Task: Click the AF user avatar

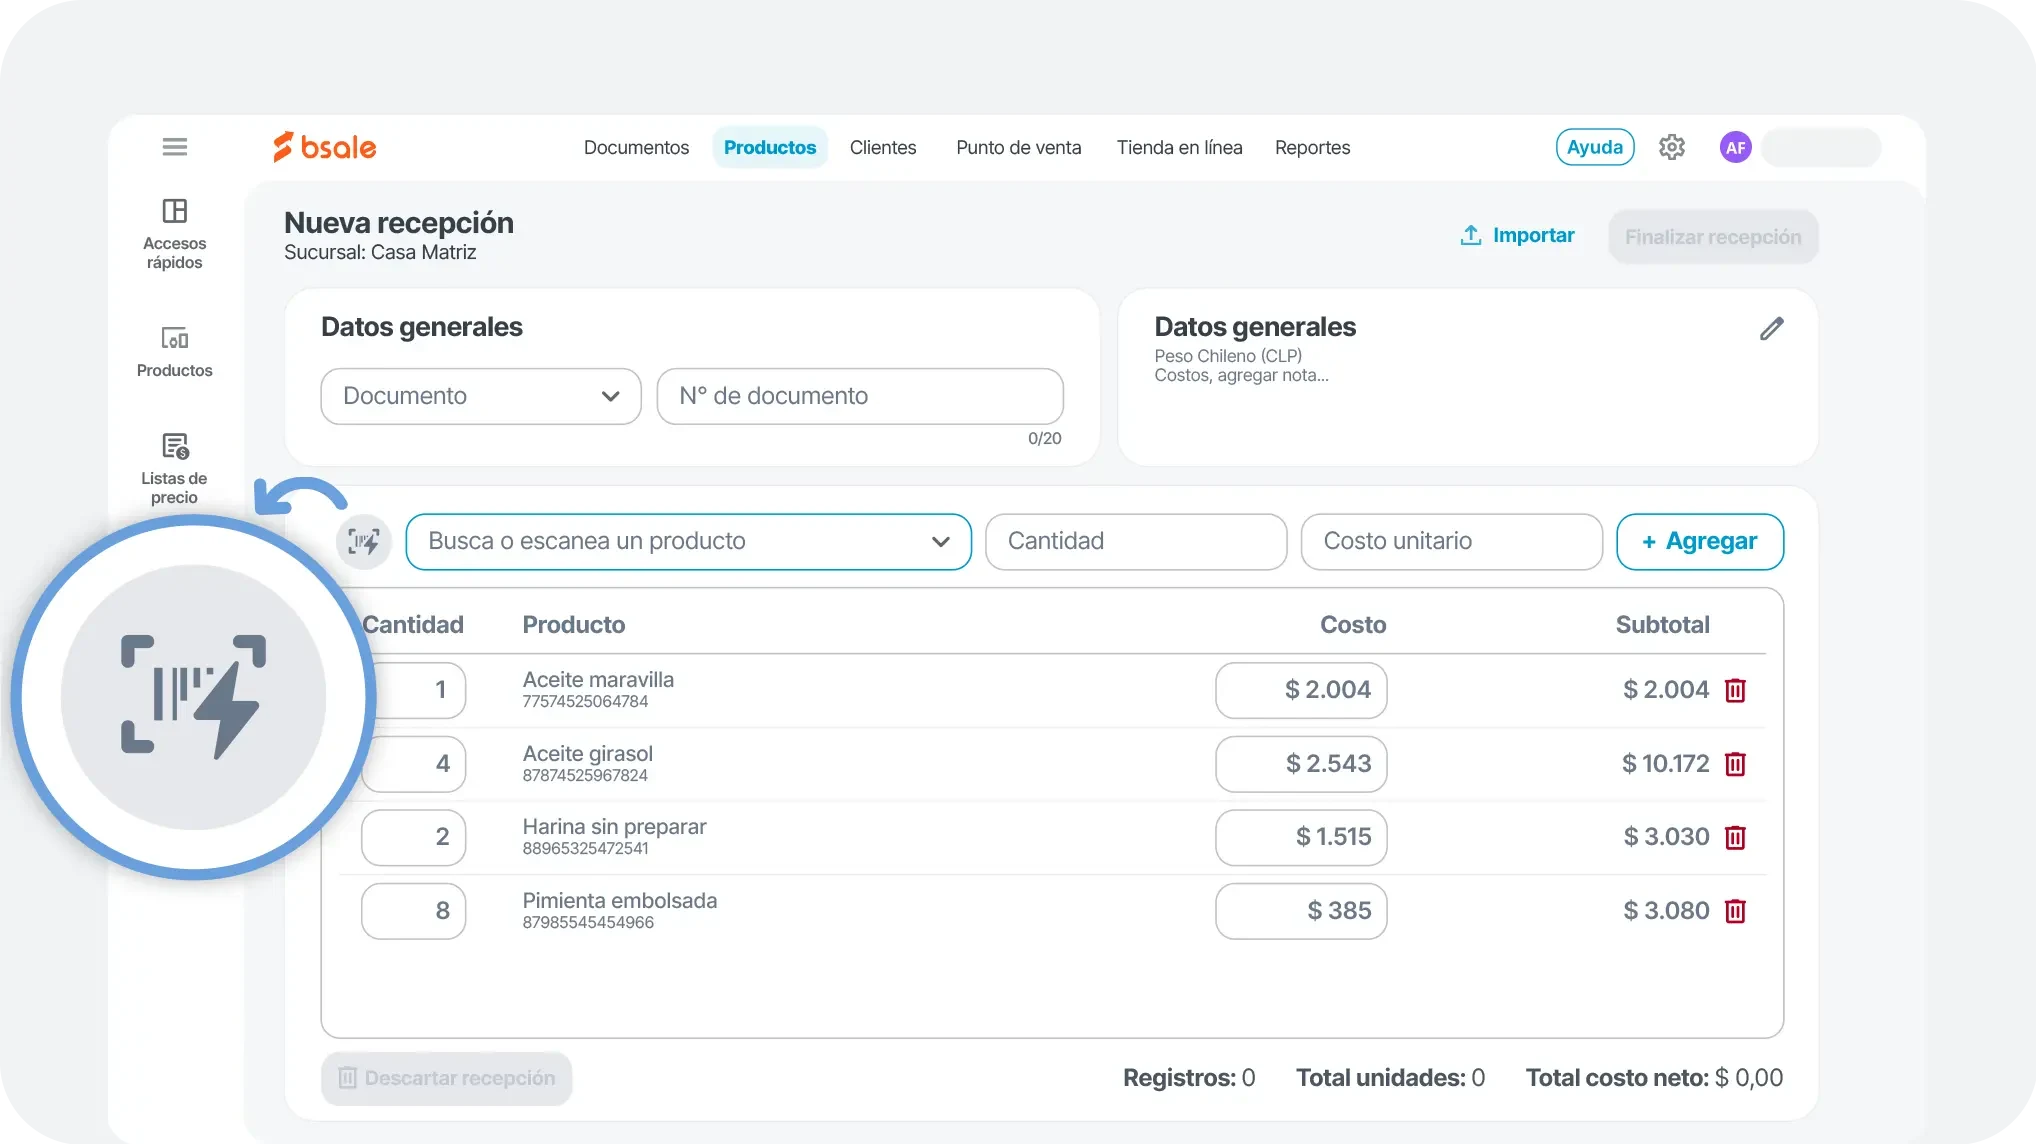Action: (1735, 147)
